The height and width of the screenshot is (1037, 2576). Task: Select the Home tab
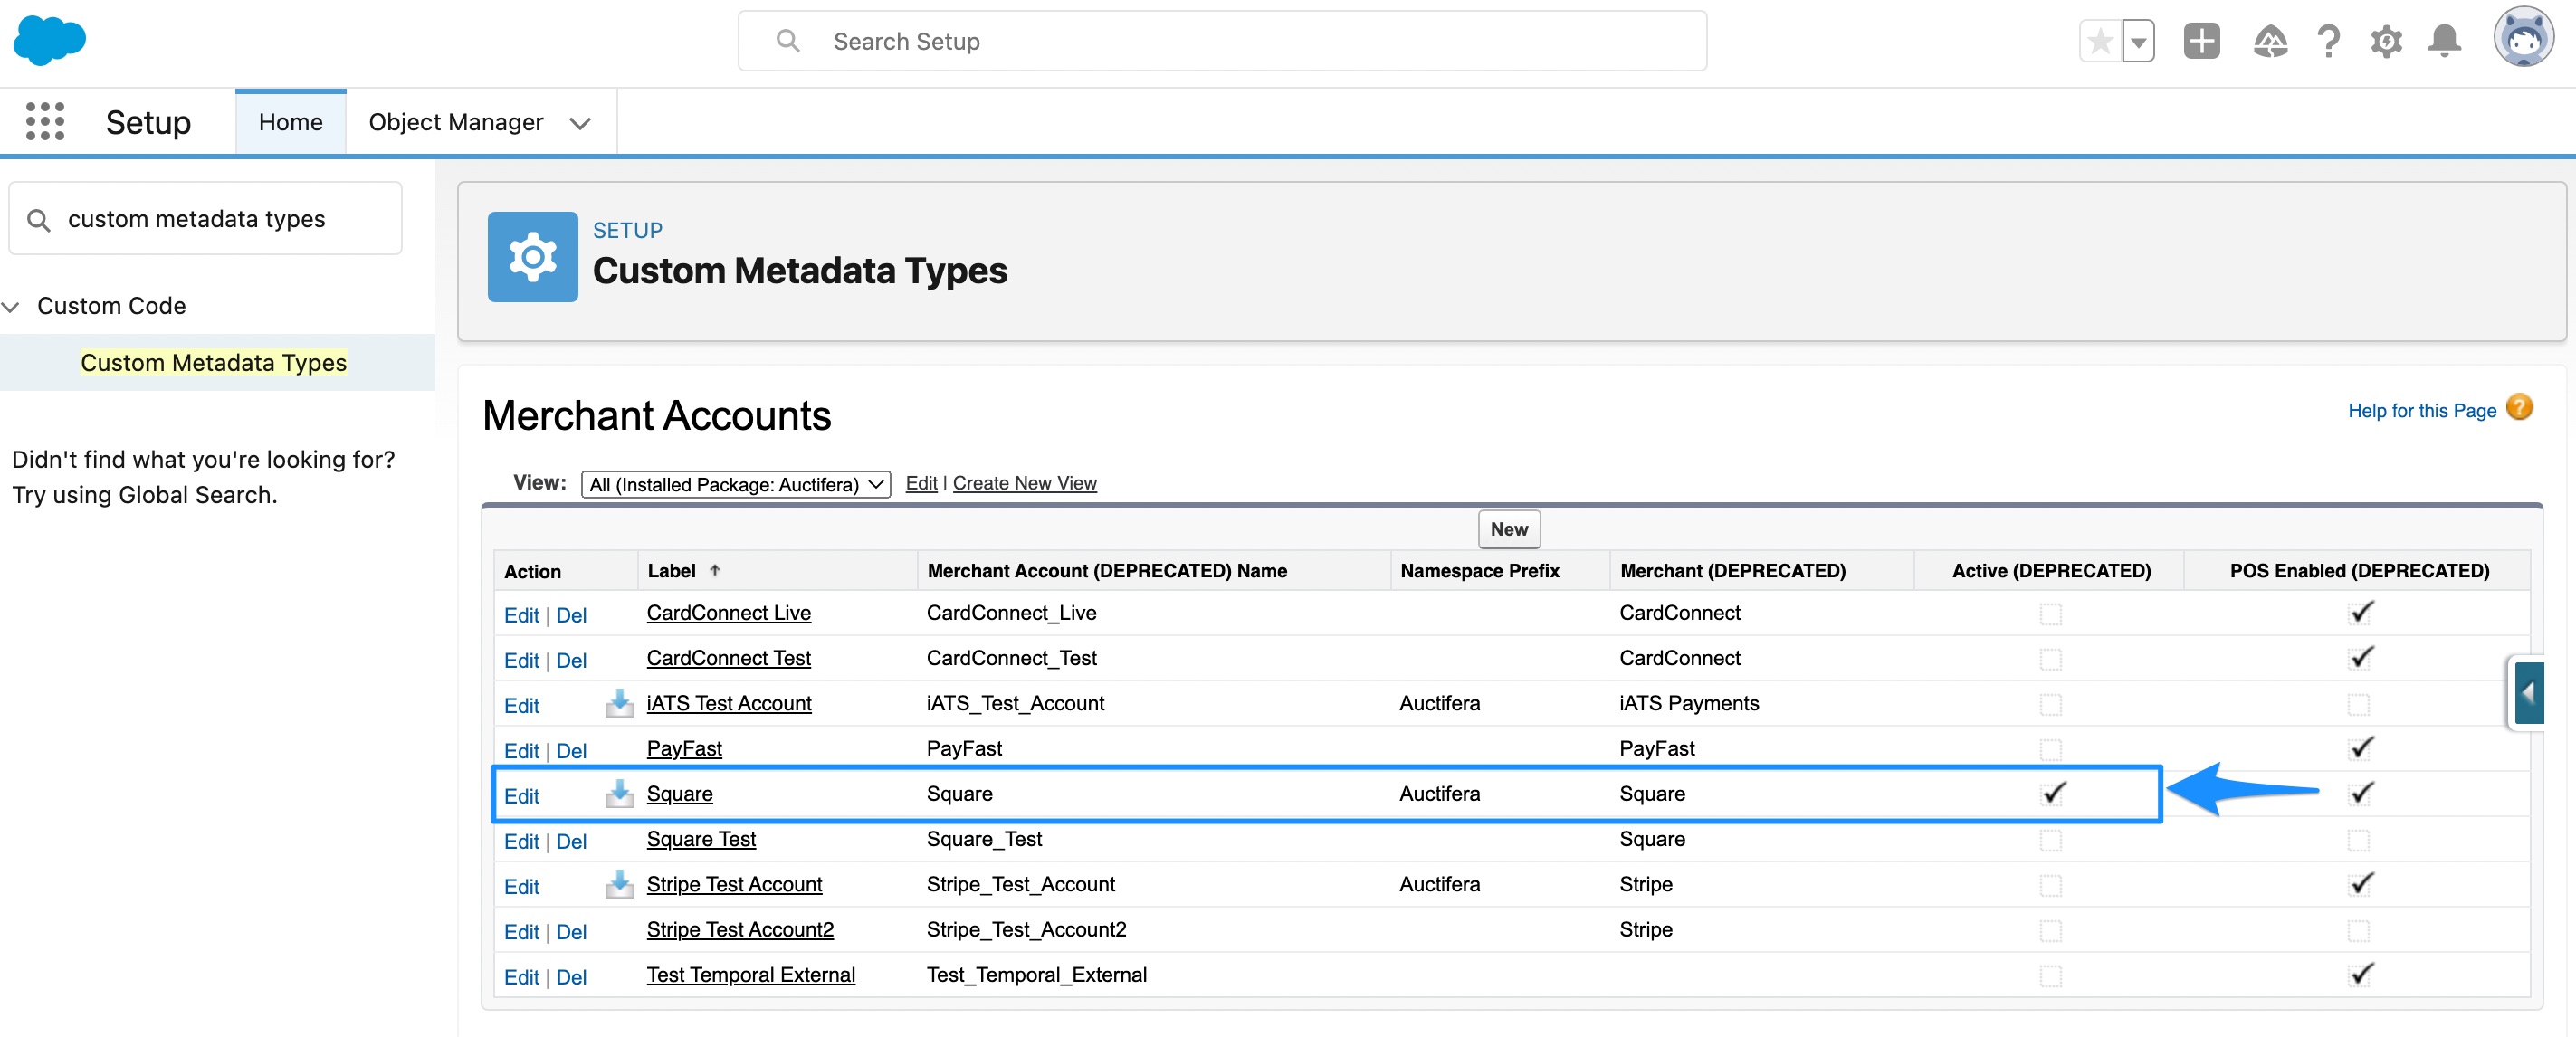pos(290,122)
